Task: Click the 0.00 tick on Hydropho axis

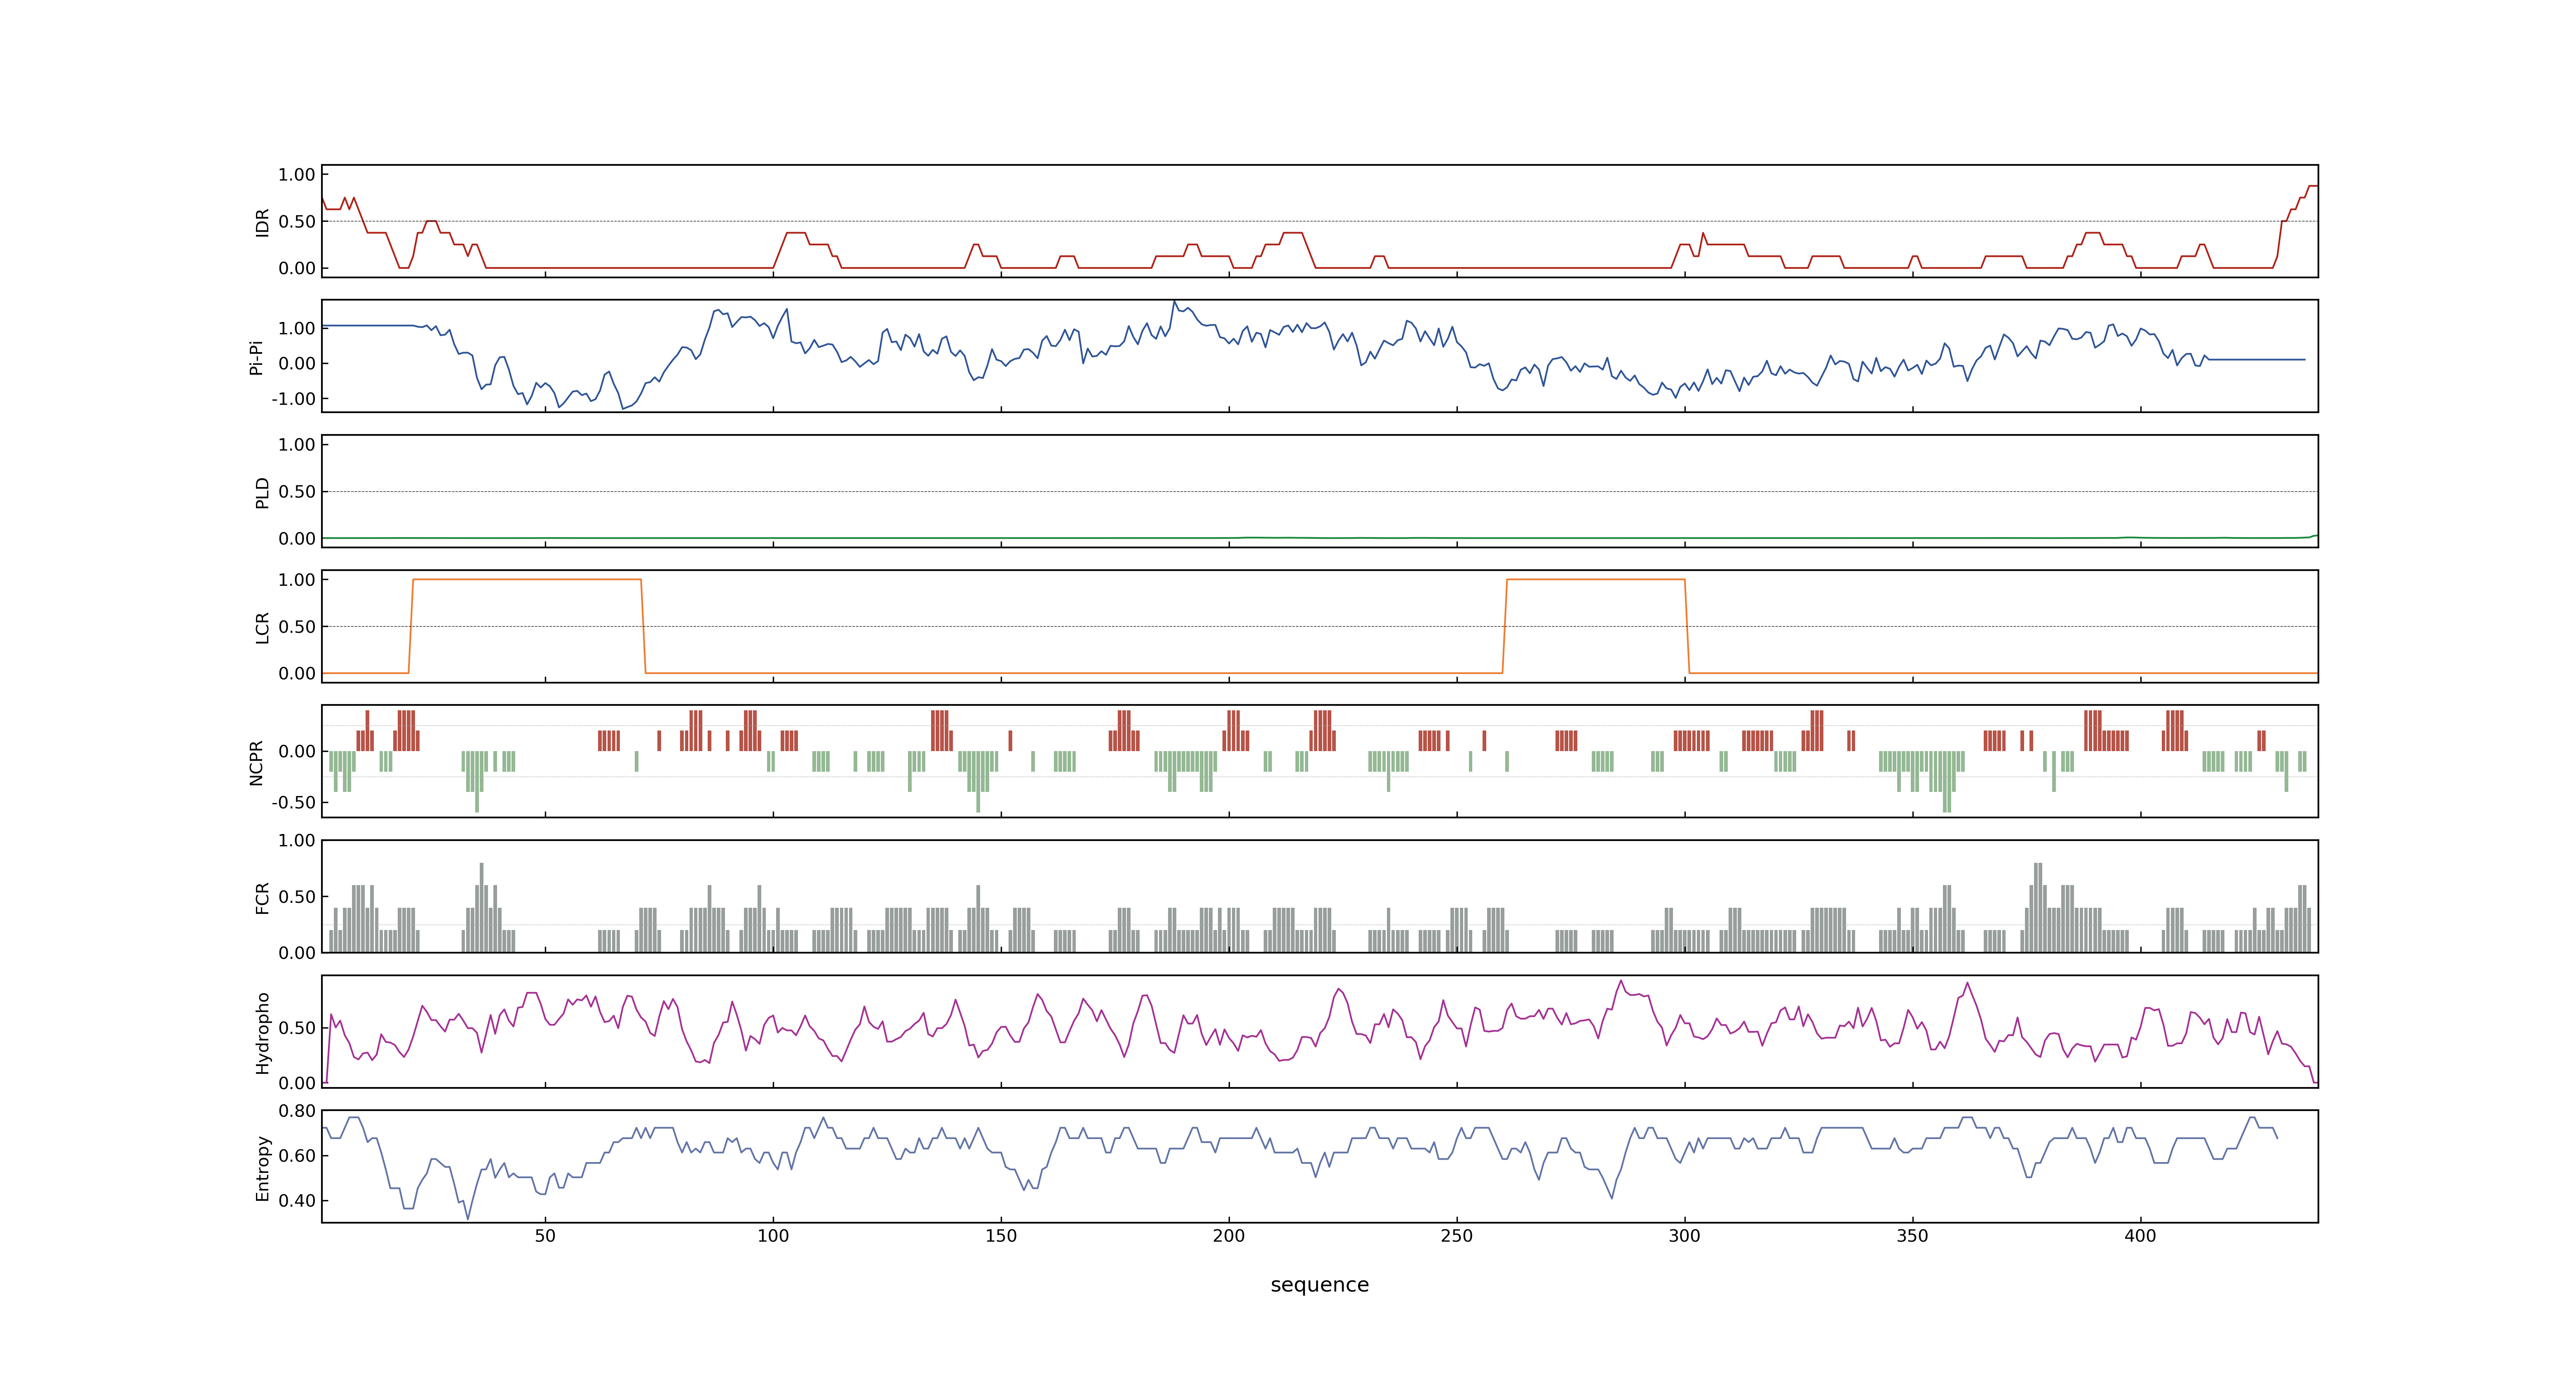Action: click(297, 1083)
